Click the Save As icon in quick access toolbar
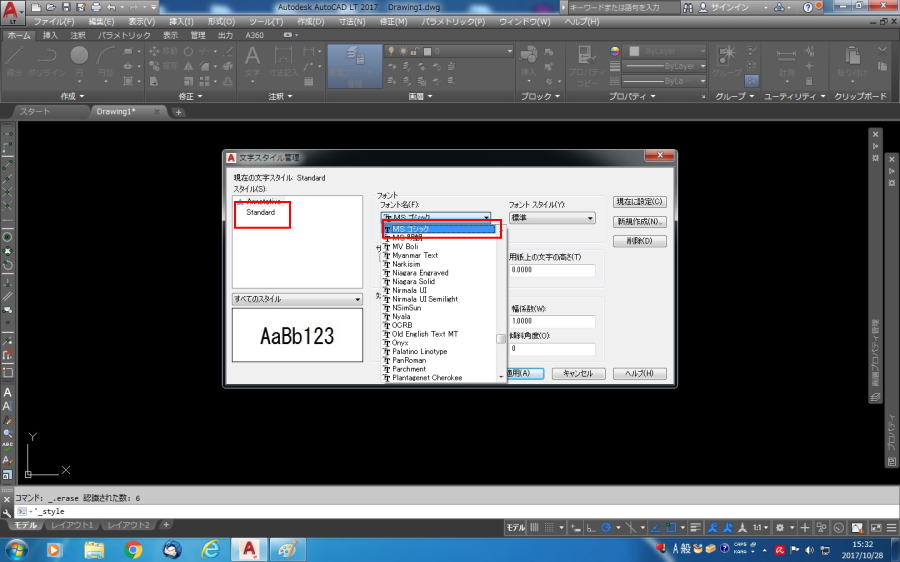Viewport: 900px width, 562px height. (x=81, y=7)
